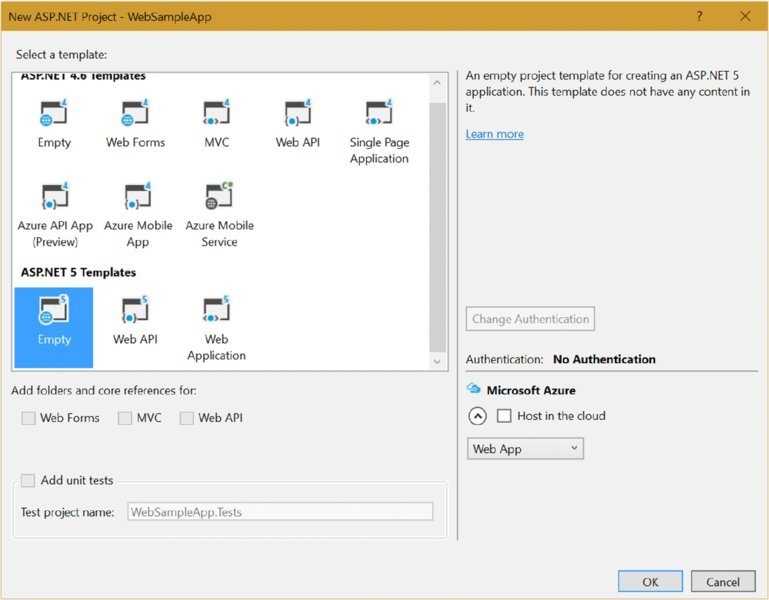Close the New ASP.NET Project dialog

click(745, 16)
